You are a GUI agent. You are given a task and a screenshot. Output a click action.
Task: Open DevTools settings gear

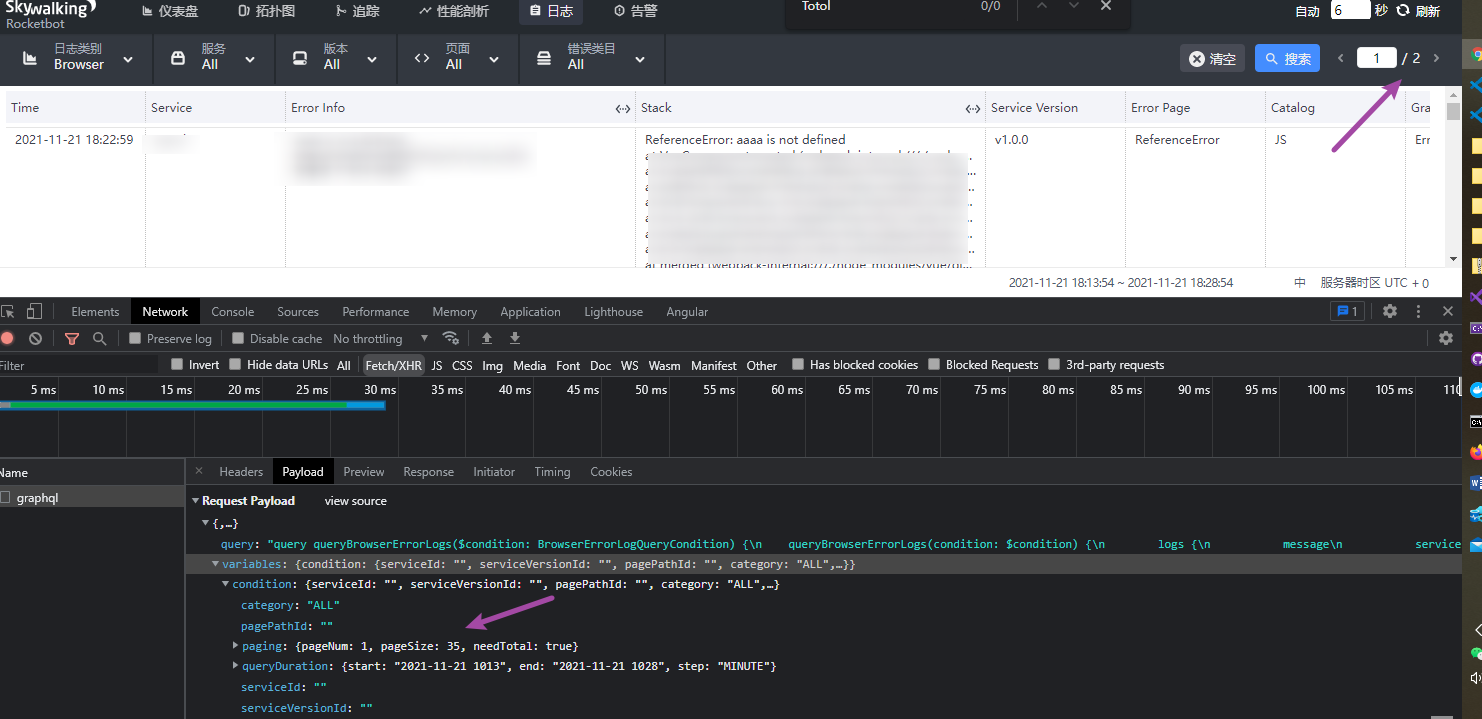pos(1390,311)
